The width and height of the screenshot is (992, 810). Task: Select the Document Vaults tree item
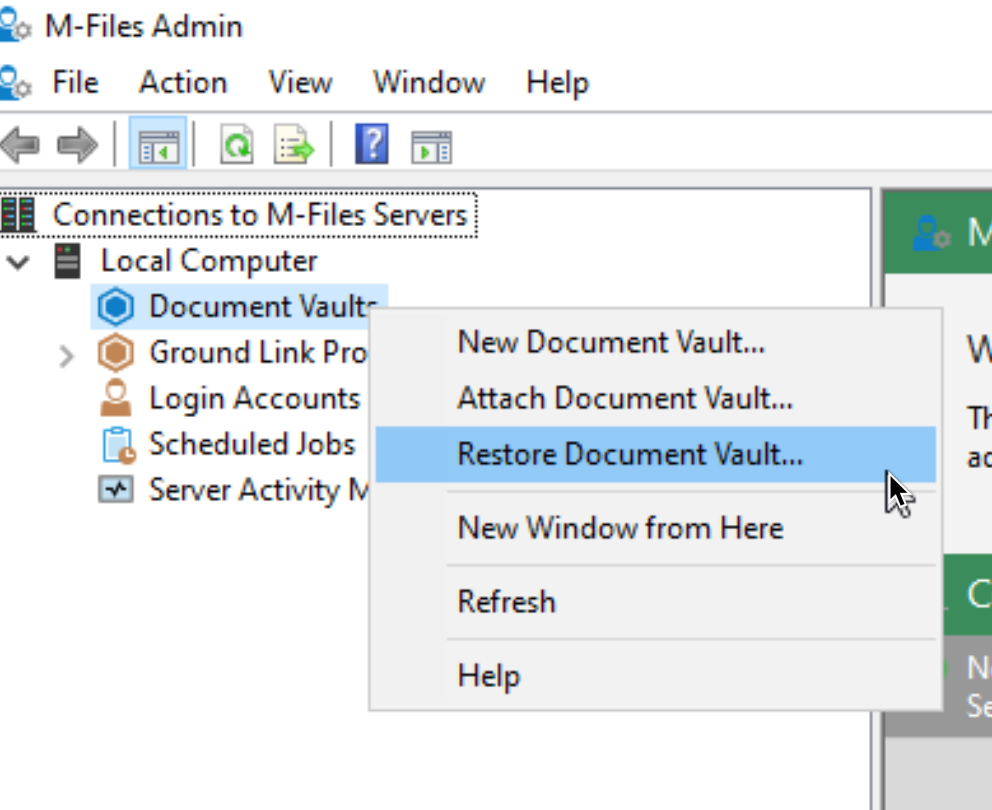tap(263, 306)
